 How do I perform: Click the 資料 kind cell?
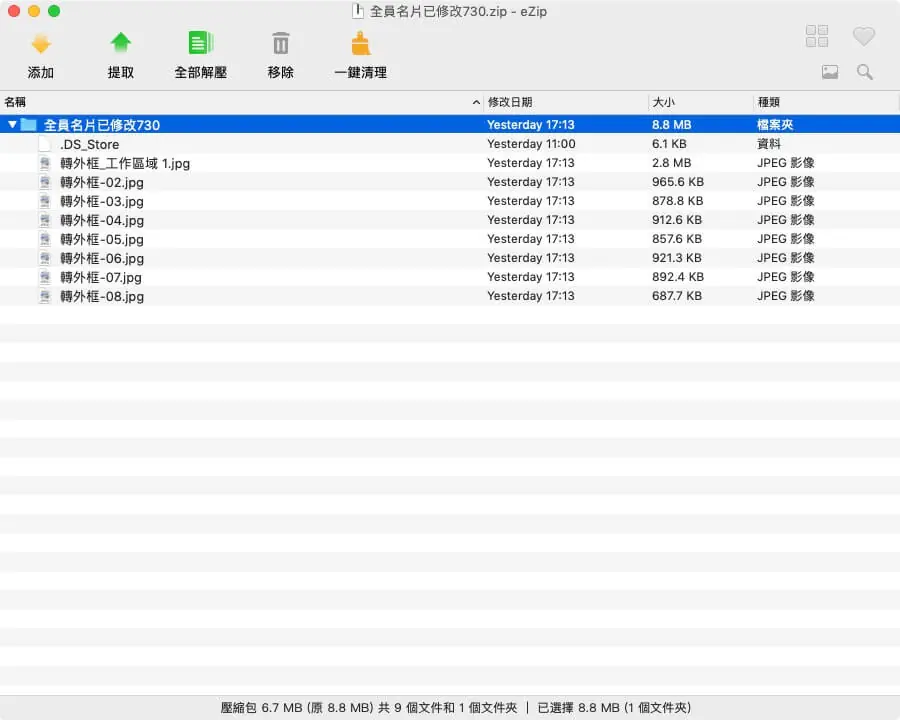pos(769,144)
